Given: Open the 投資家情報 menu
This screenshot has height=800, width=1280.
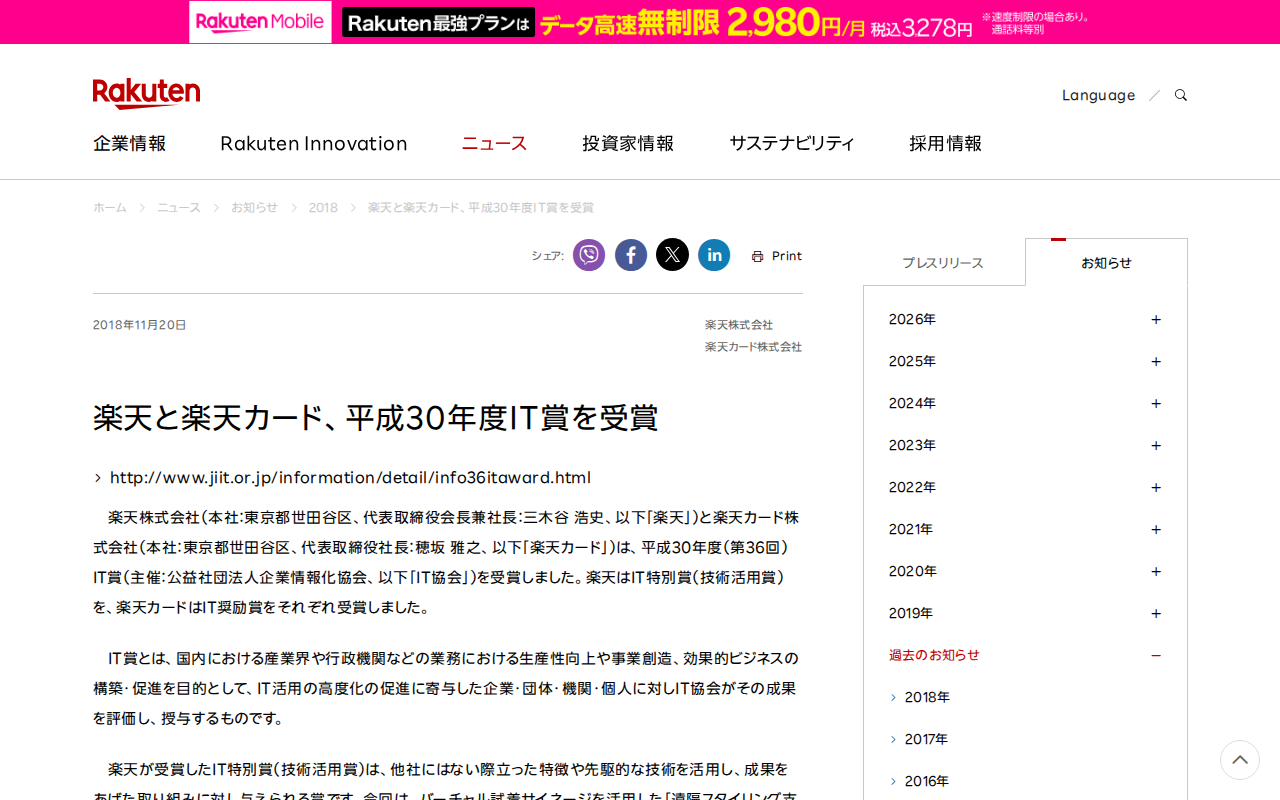Looking at the screenshot, I should pyautogui.click(x=628, y=143).
